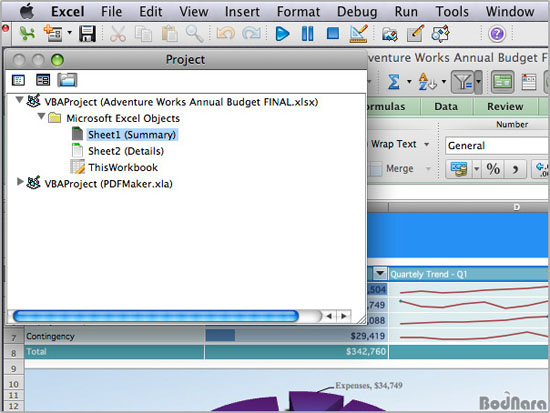This screenshot has height=413, width=550.
Task: Click the Insert UserForm icon
Action: click(53, 34)
